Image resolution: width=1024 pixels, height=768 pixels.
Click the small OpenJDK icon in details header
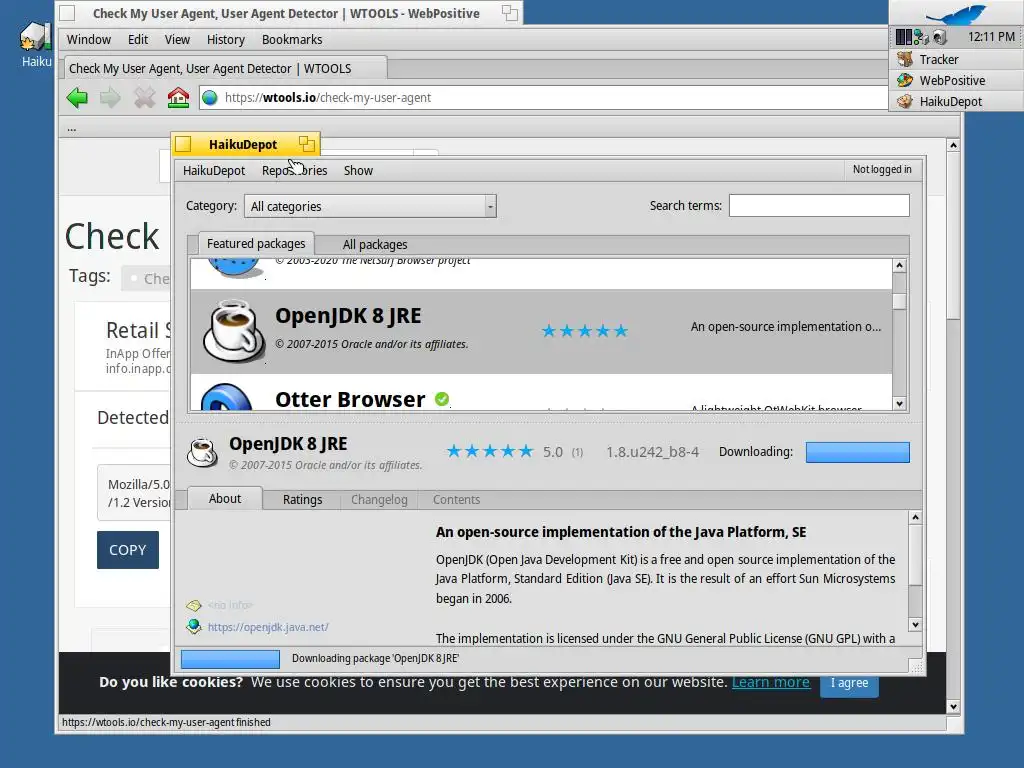(x=202, y=452)
